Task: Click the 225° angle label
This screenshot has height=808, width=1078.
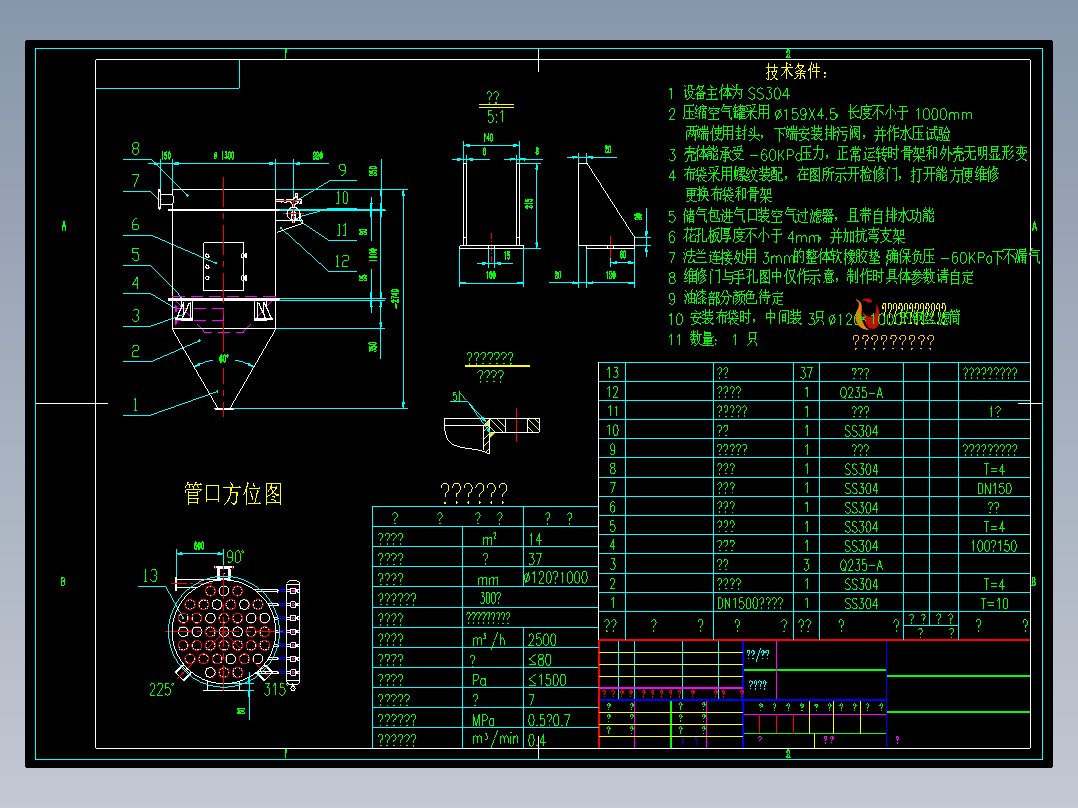Action: 162,690
